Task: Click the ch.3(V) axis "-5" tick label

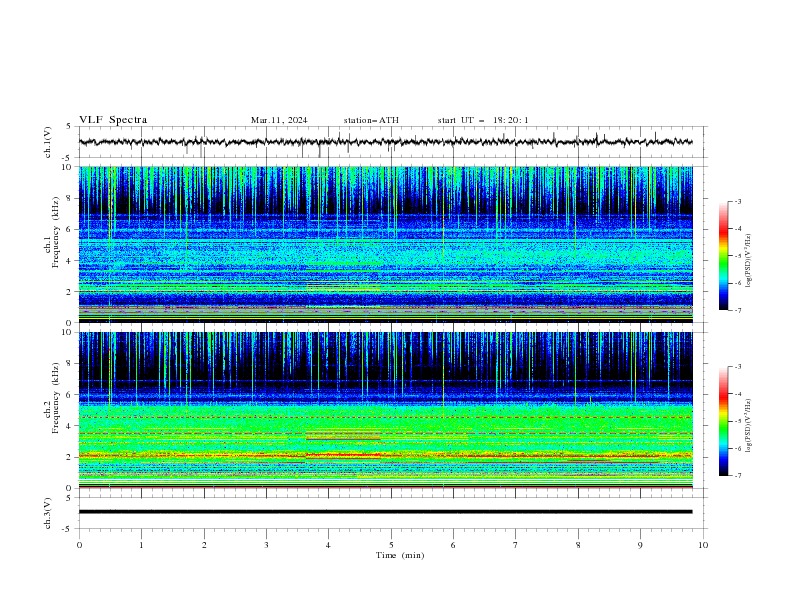Action: click(67, 529)
